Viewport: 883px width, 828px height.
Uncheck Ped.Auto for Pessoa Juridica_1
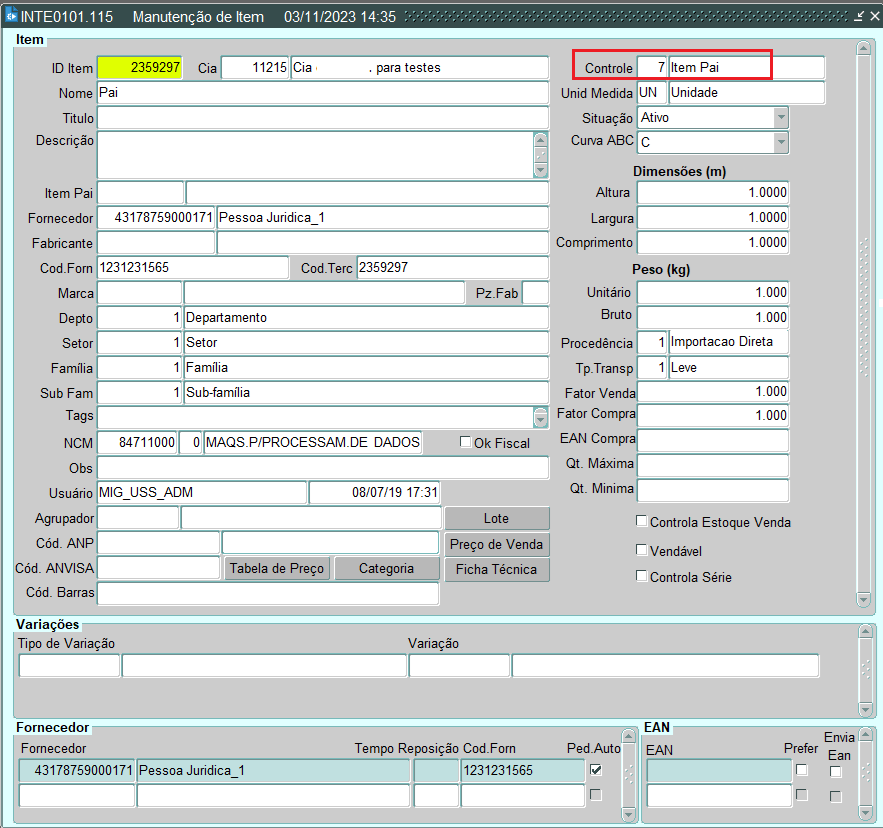tap(596, 770)
